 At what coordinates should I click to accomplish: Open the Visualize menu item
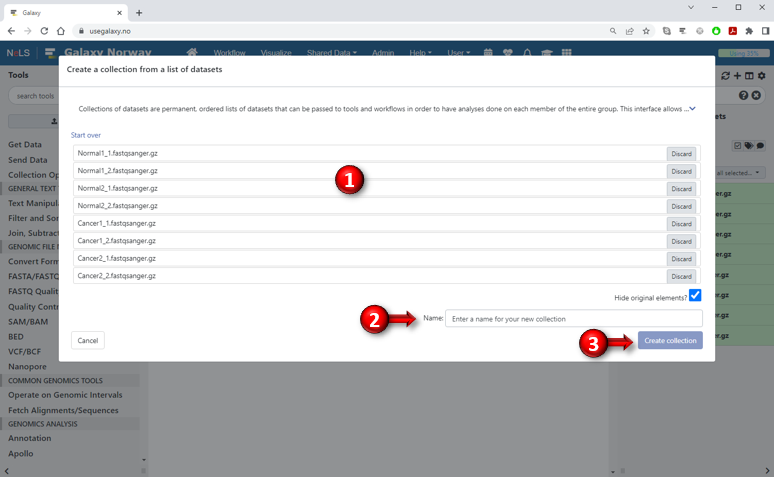tap(276, 52)
